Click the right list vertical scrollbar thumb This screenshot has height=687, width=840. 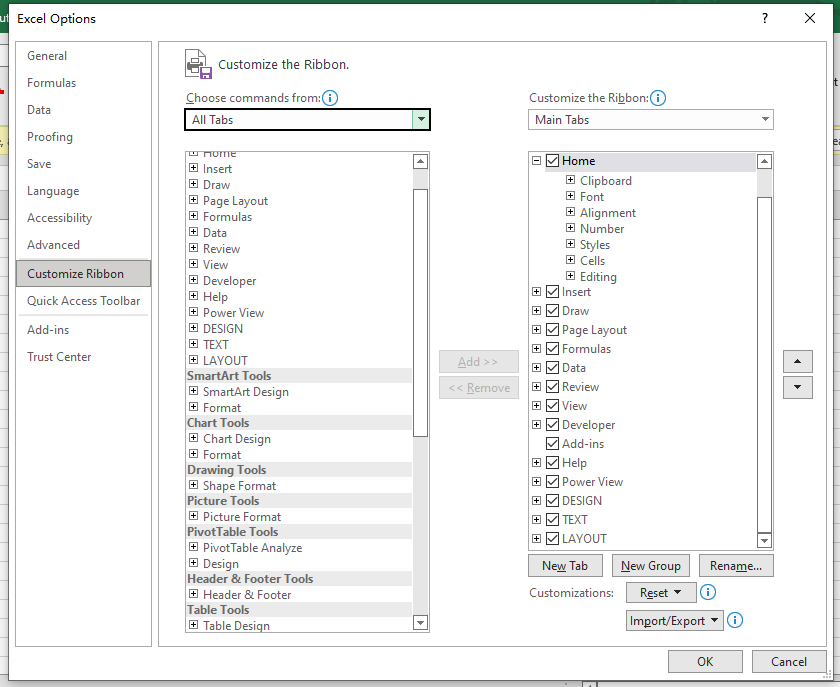[x=764, y=365]
